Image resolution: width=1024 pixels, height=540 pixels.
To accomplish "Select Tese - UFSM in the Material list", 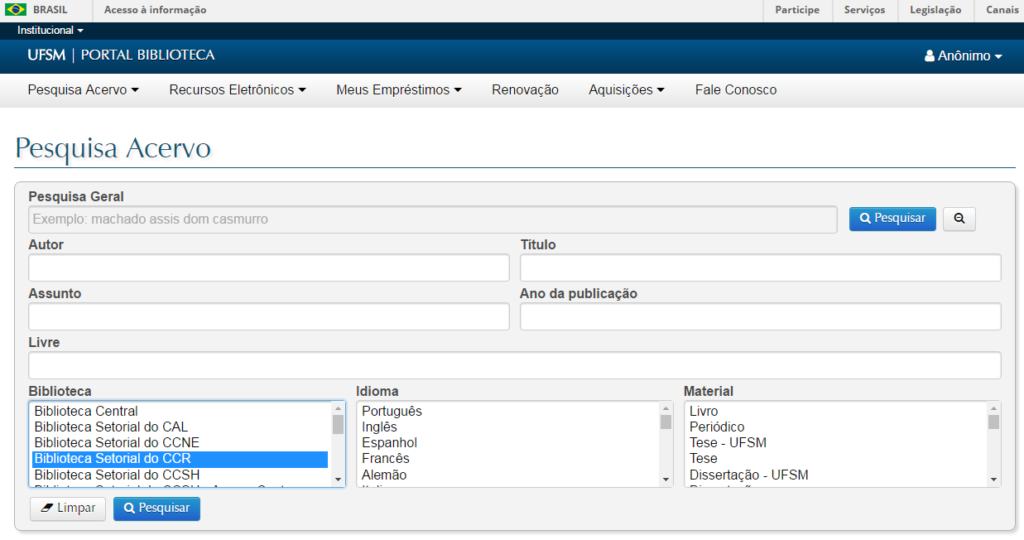I will click(727, 443).
